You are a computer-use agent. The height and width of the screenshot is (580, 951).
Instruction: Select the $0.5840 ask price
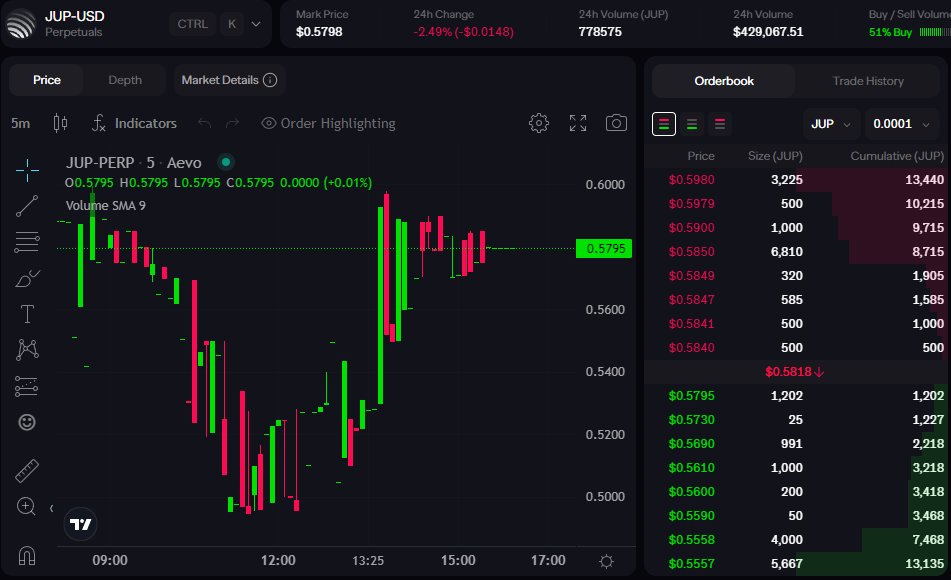(x=691, y=348)
